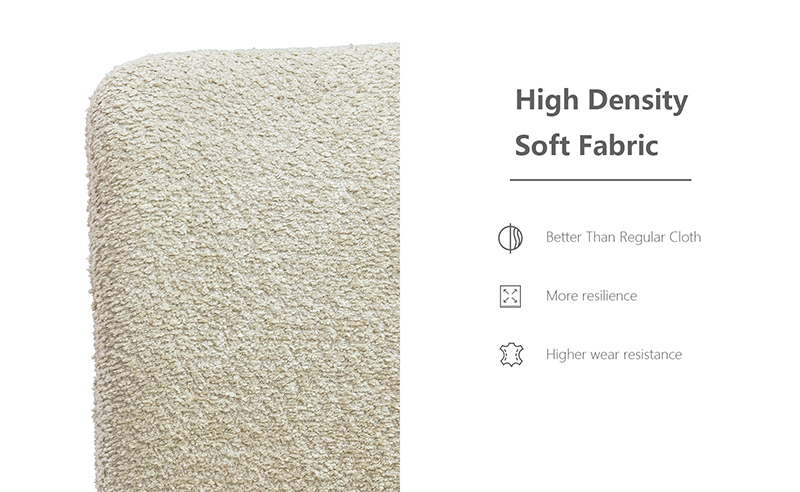Open the beige boucle fabric image
The height and width of the screenshot is (492, 800).
[243, 267]
